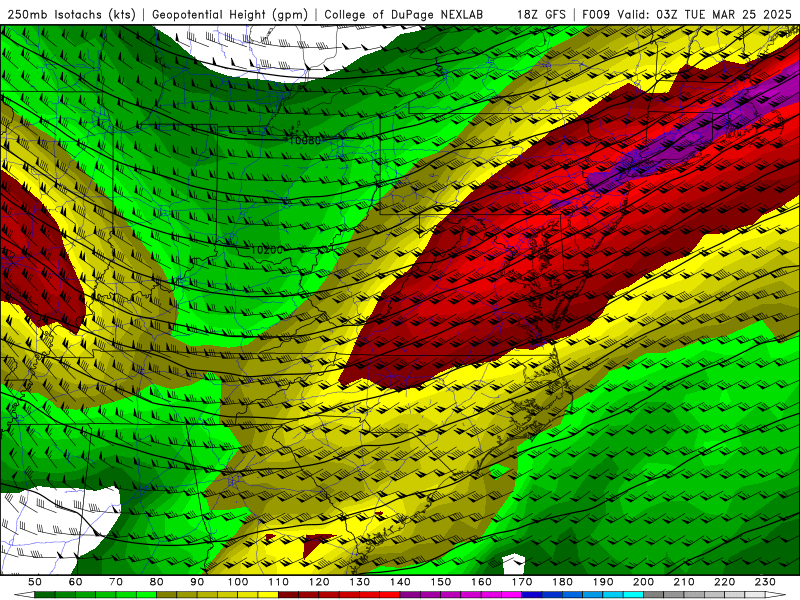Click the legend value 60
The image size is (800, 600).
click(x=76, y=582)
